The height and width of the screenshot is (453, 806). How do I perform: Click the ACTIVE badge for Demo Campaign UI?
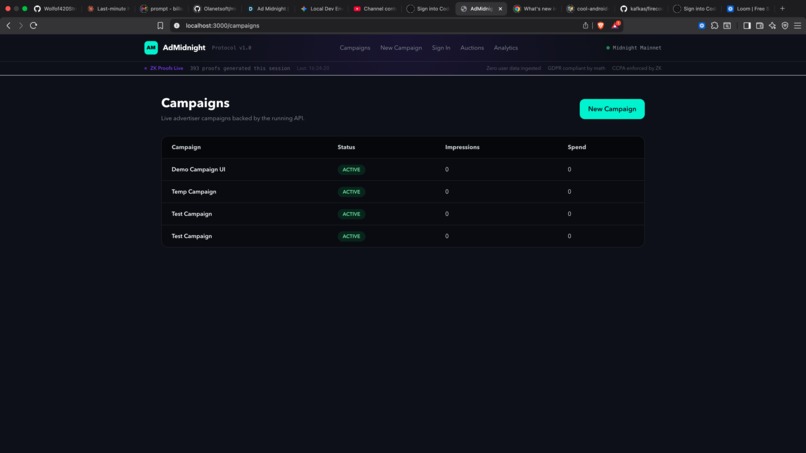click(x=351, y=170)
